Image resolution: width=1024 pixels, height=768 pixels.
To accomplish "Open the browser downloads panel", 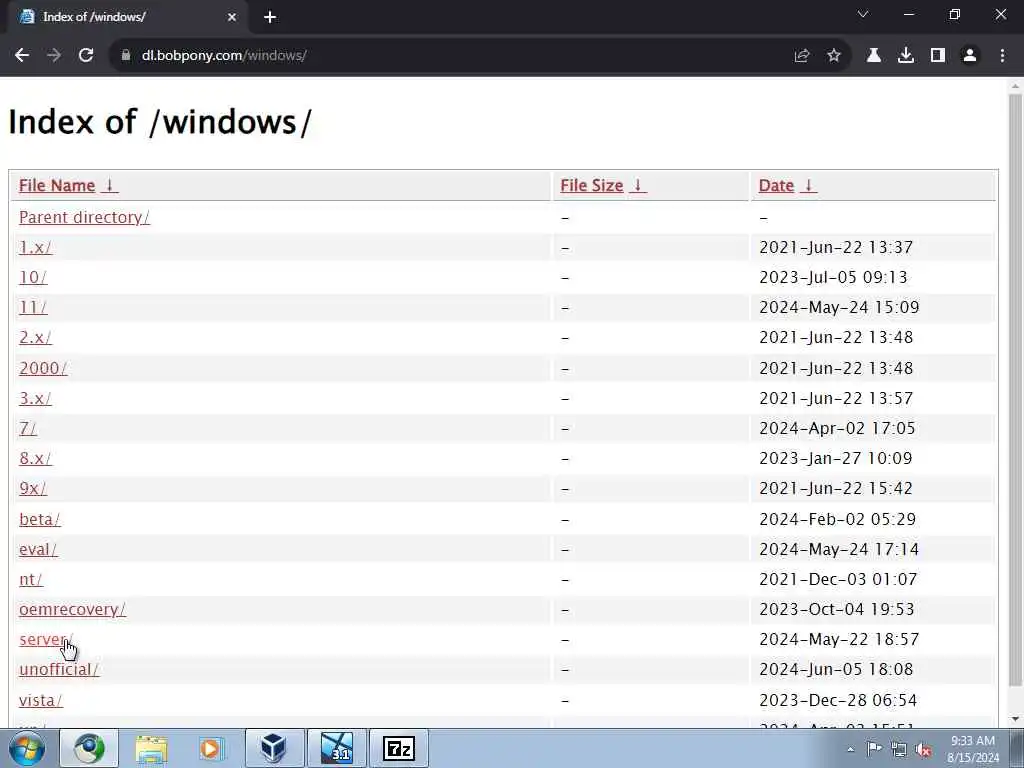I will pyautogui.click(x=906, y=56).
